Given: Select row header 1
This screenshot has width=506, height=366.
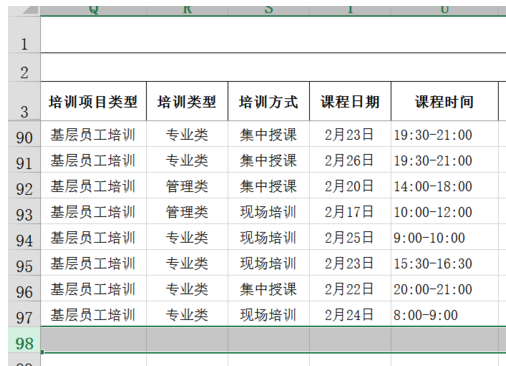Looking at the screenshot, I should click(24, 35).
